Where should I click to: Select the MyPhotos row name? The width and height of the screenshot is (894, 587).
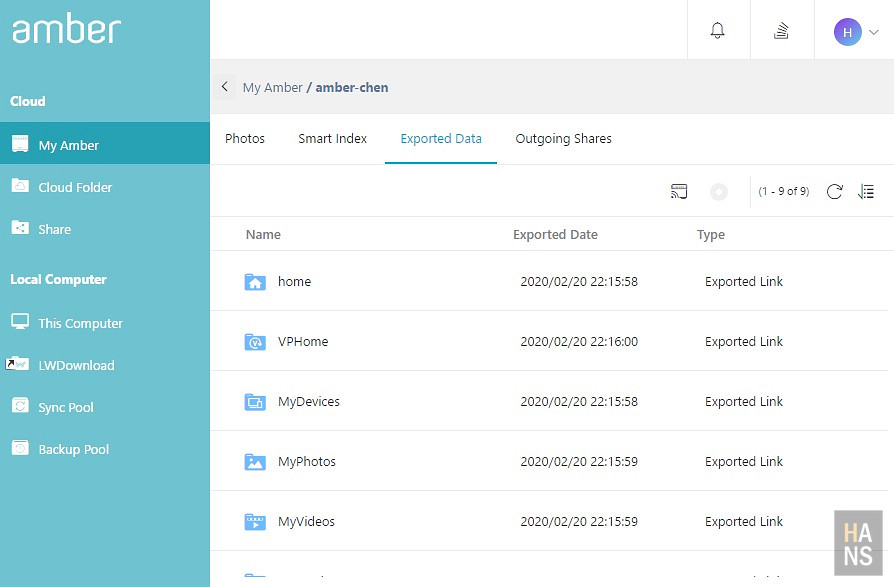307,462
